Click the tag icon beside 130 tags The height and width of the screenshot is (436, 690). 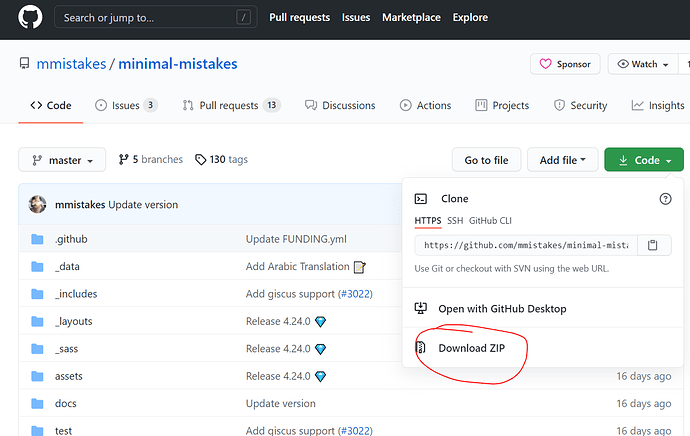pos(200,159)
